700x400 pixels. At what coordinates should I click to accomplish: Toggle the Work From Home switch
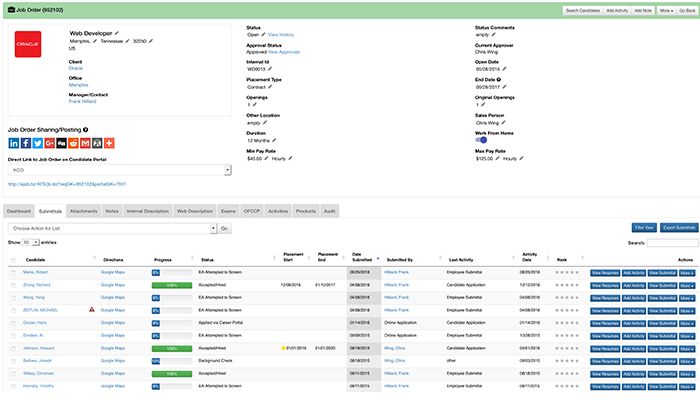tap(481, 139)
